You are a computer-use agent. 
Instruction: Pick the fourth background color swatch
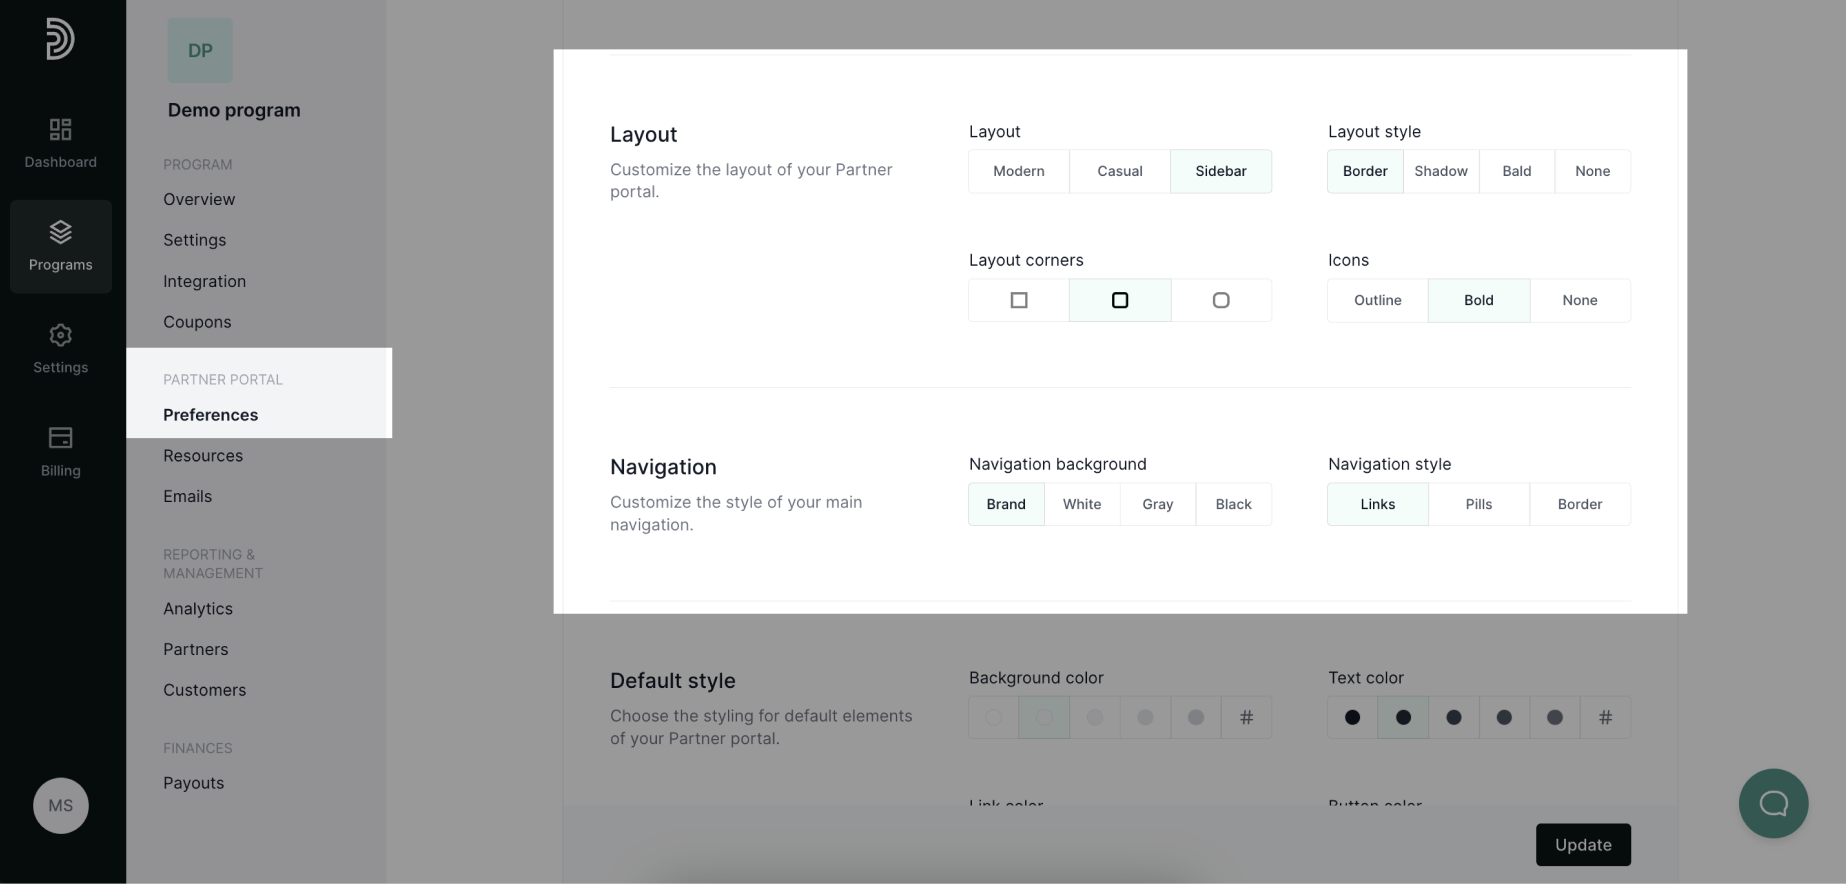point(1145,717)
